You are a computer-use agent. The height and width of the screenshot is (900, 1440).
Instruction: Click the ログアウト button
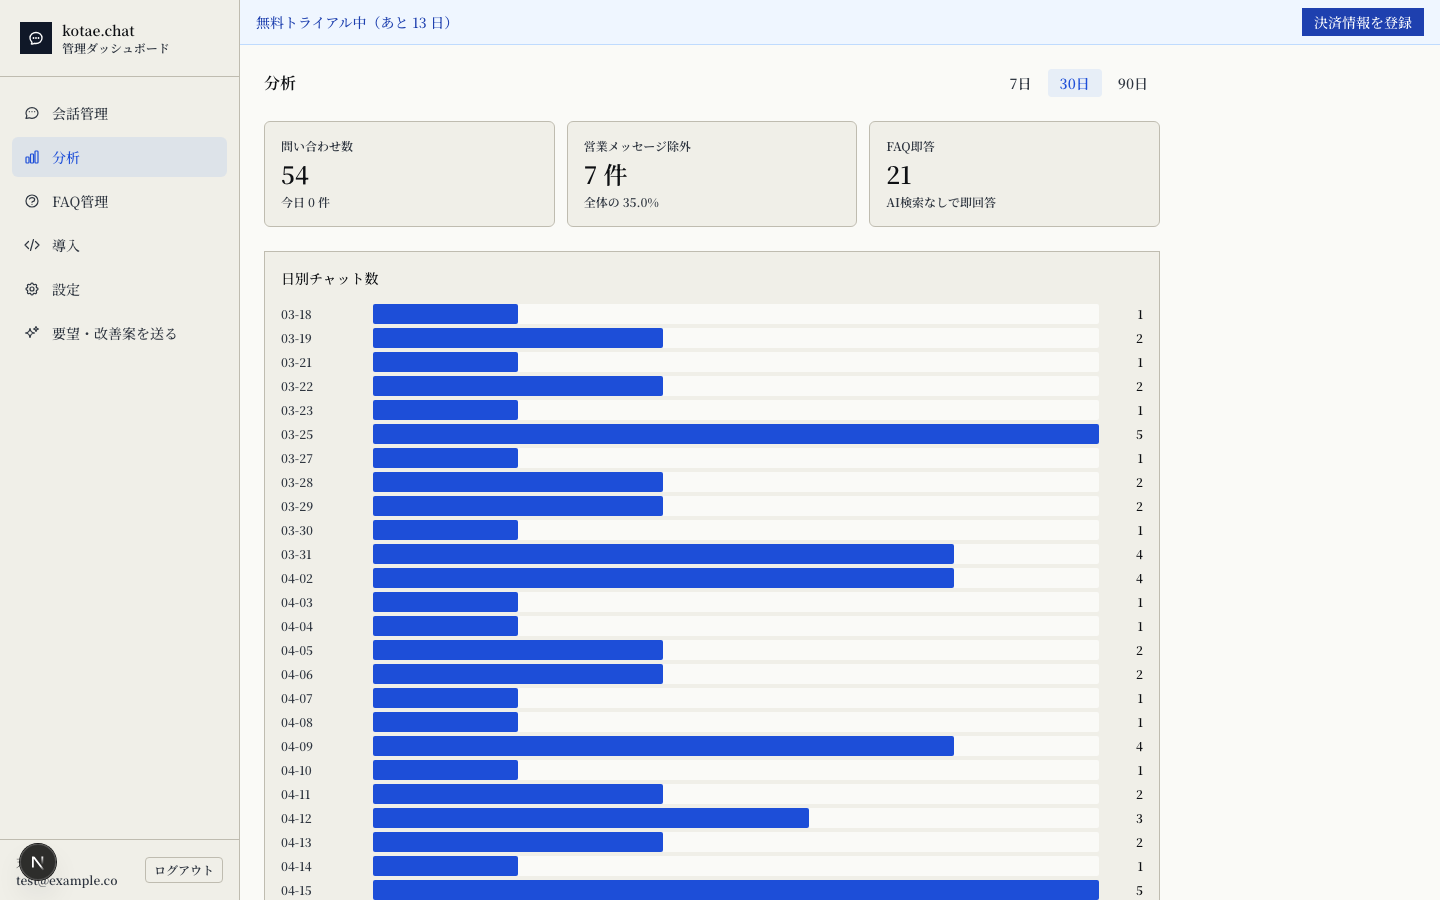point(184,870)
